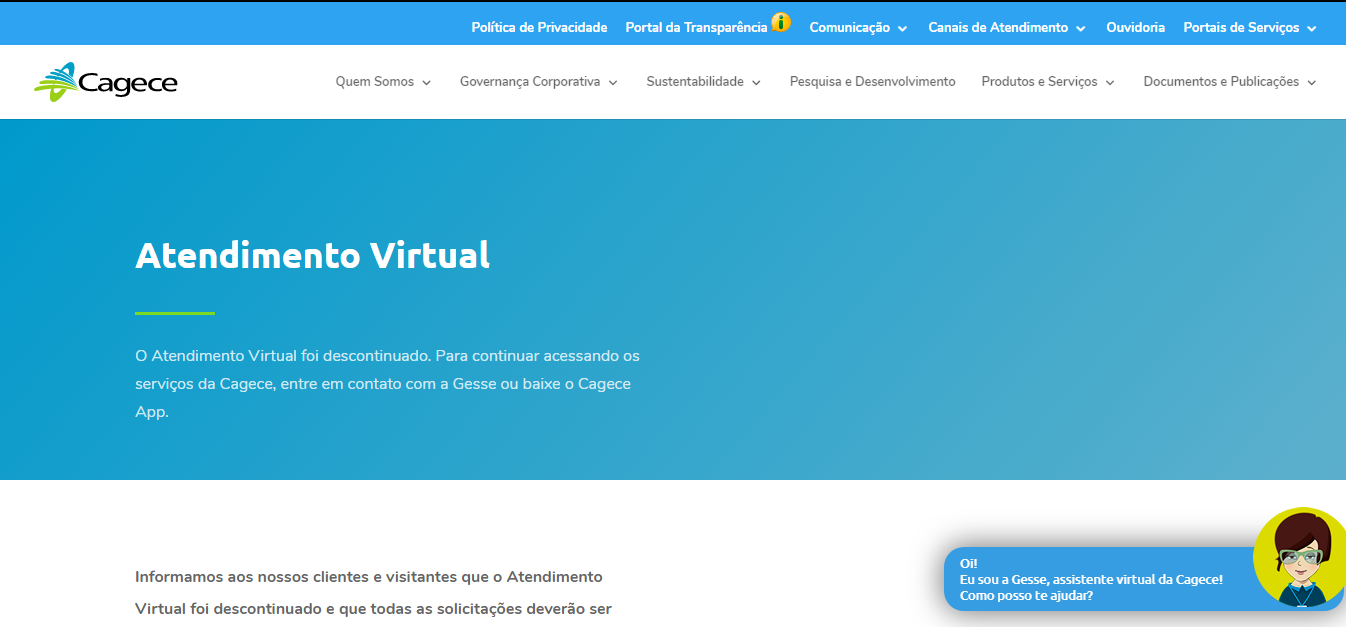Open Política de Privacidade link
This screenshot has width=1346, height=627.
pos(539,28)
